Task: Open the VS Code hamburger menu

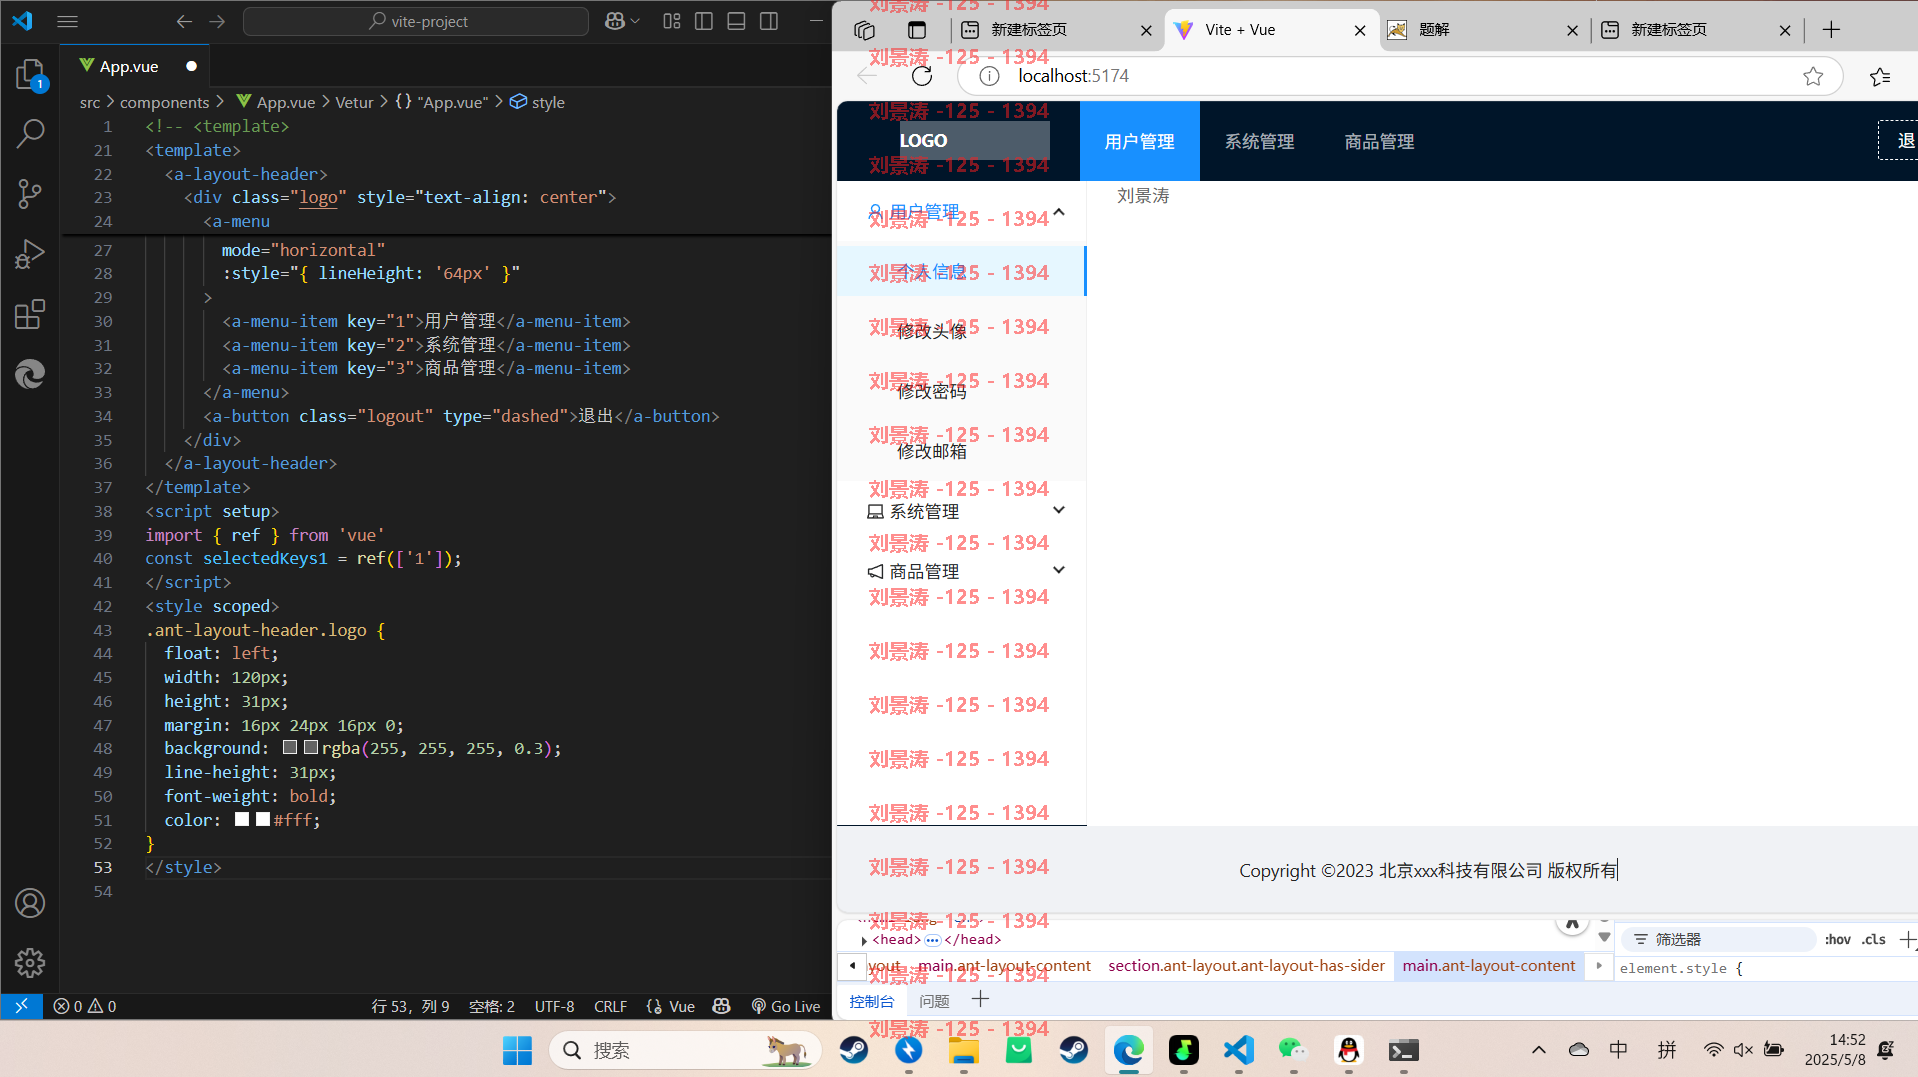Action: 67,21
